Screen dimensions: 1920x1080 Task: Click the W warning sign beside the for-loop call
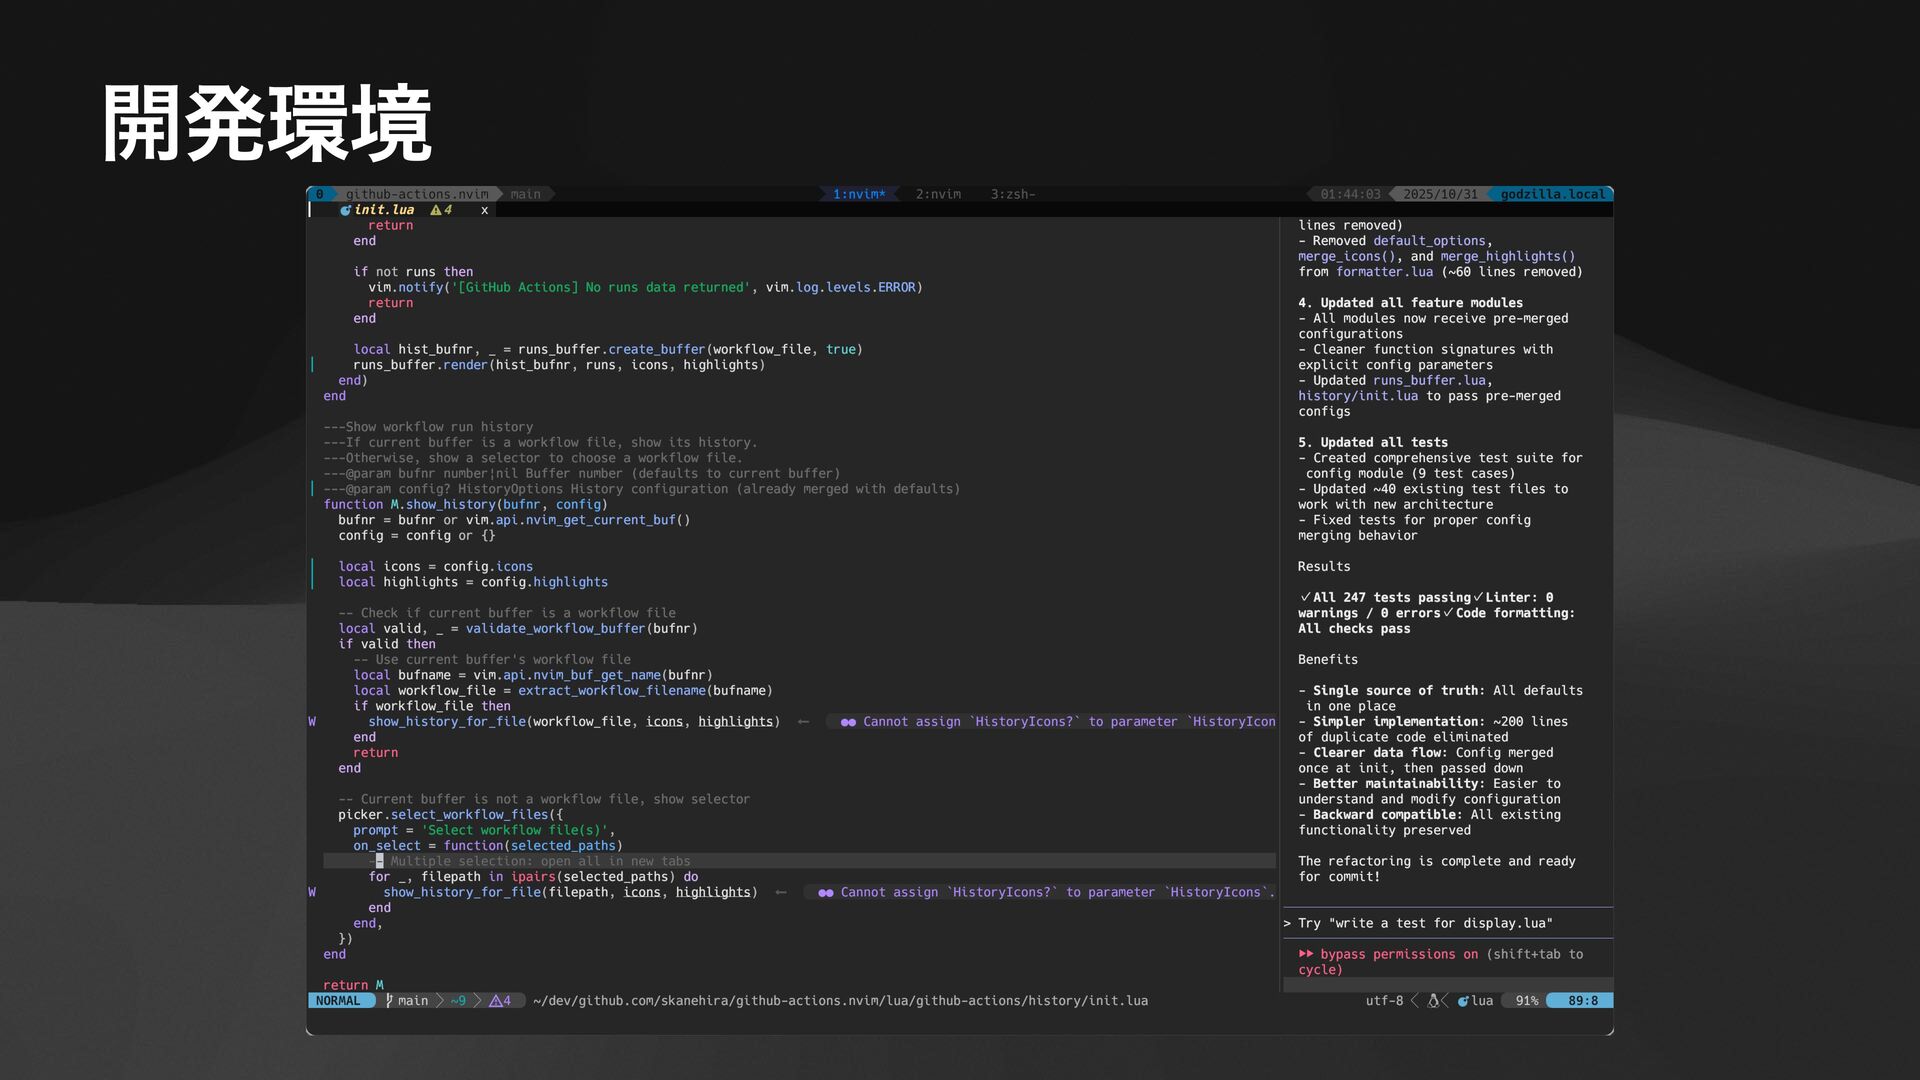point(312,893)
